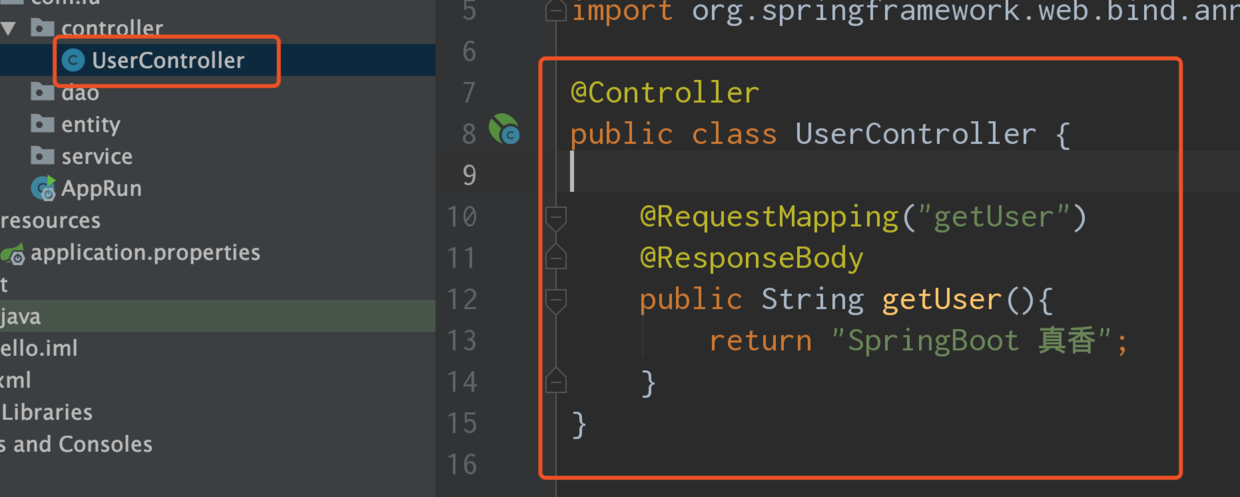Fold the getUser method at line 12
Image resolution: width=1240 pixels, height=497 pixels.
[556, 299]
